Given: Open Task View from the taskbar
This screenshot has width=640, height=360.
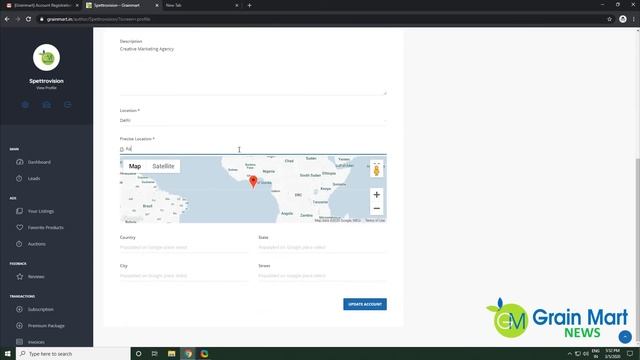Looking at the screenshot, I should coord(155,353).
